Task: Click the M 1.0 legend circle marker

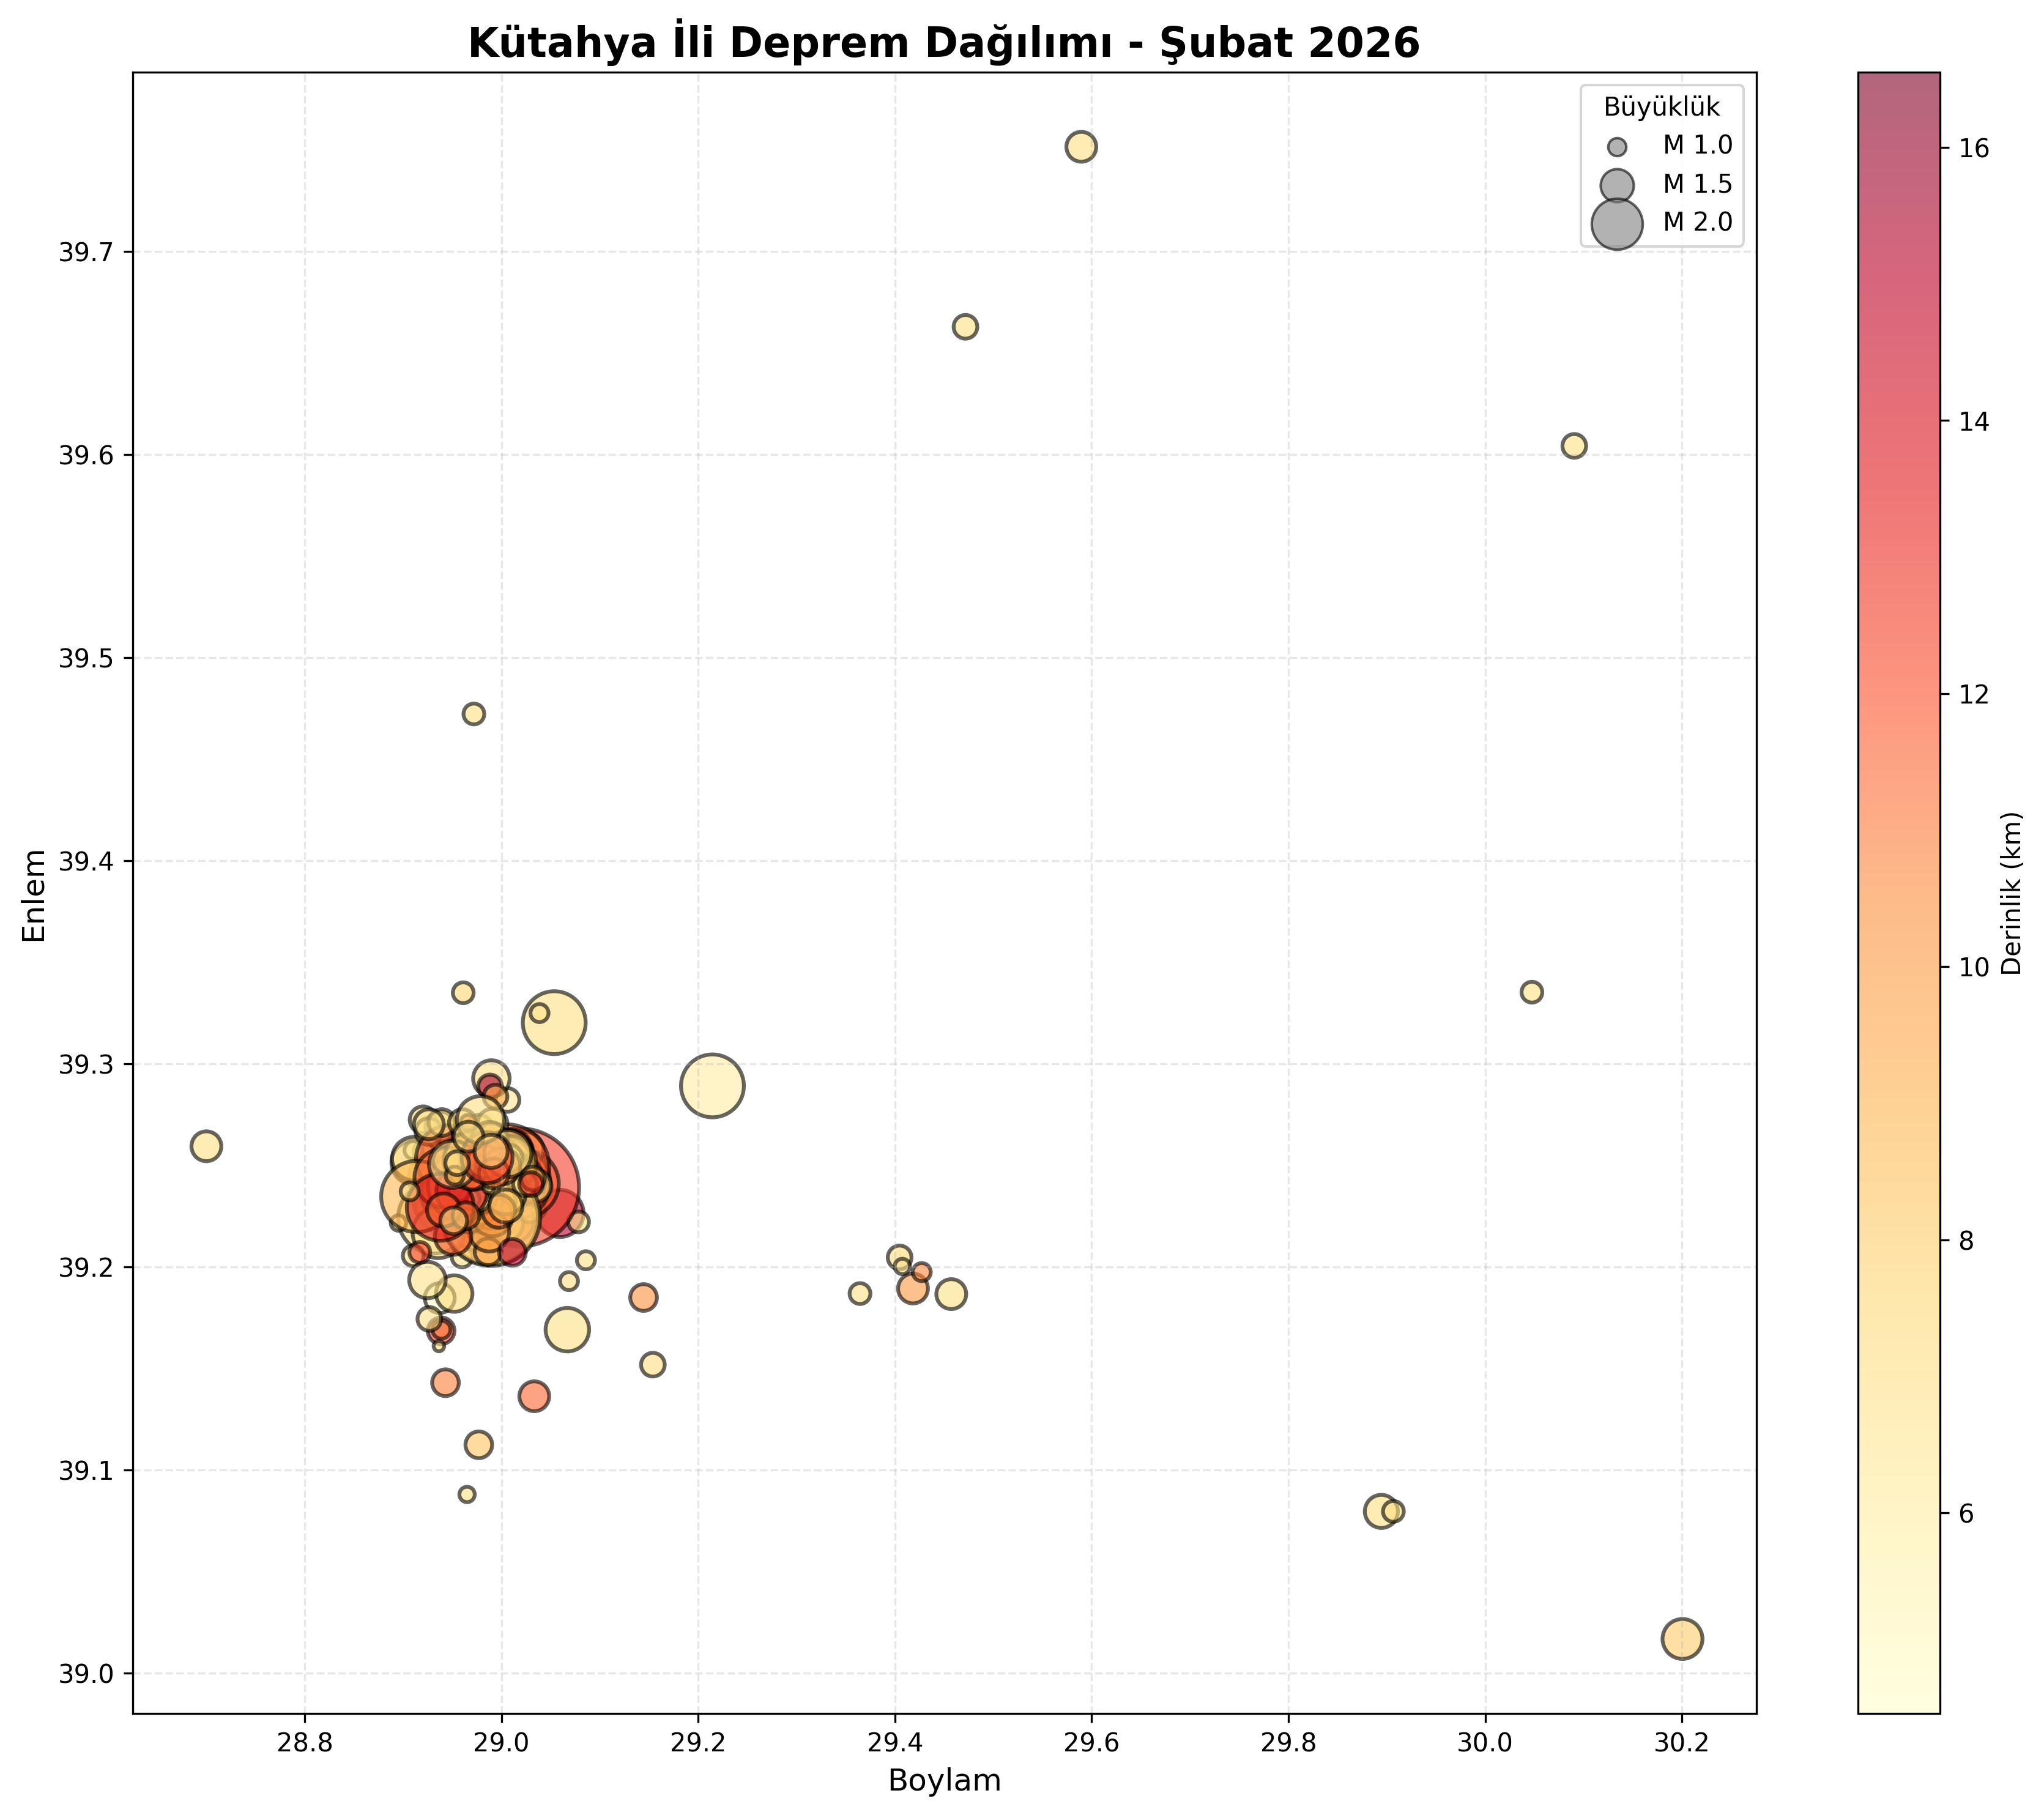Action: [1617, 147]
